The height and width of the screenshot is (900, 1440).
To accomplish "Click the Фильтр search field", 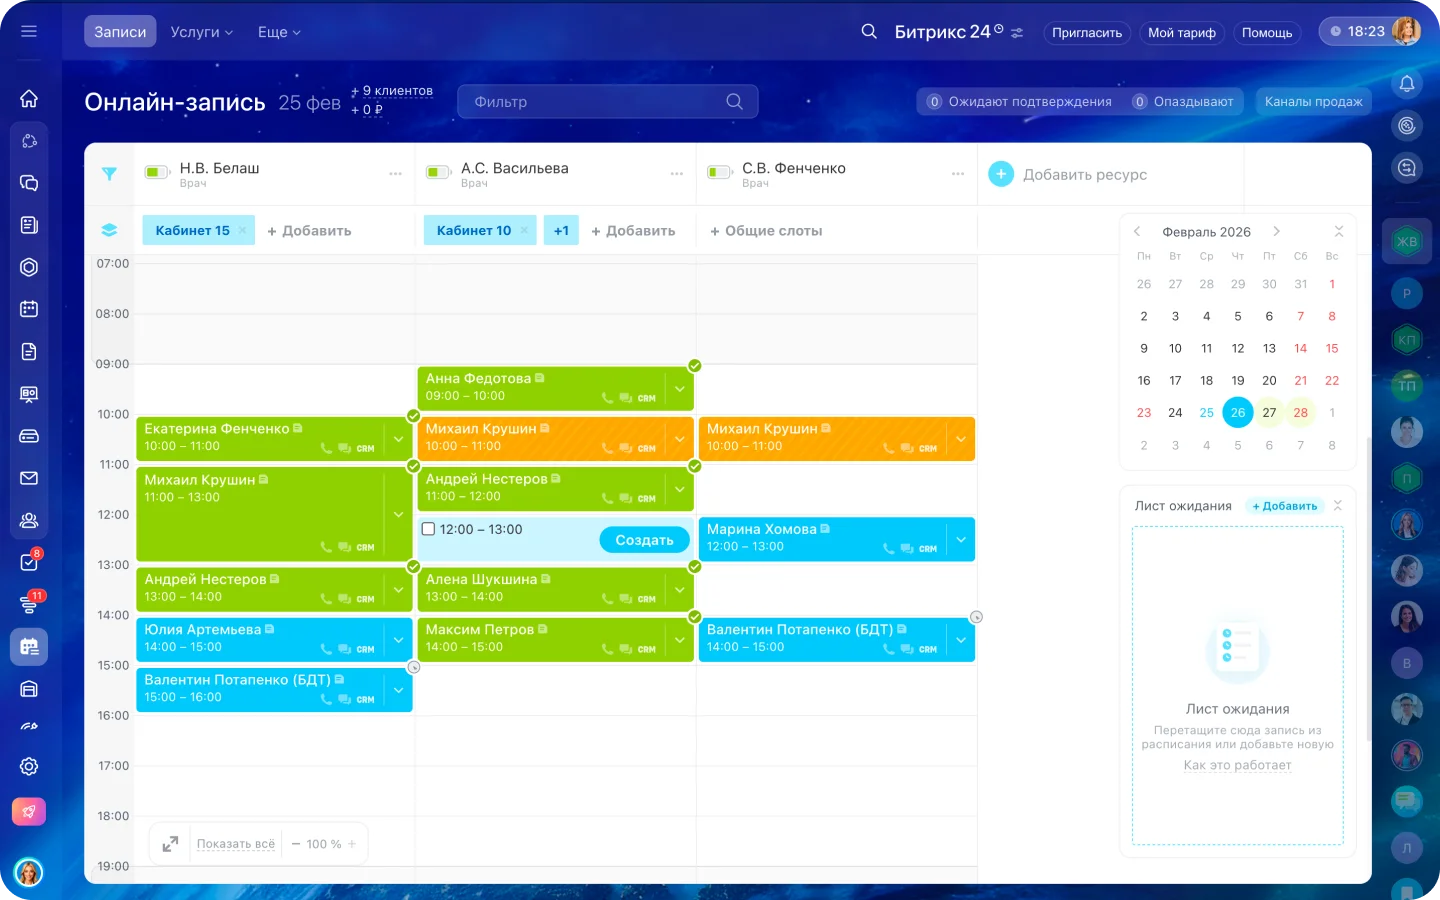I will point(595,102).
